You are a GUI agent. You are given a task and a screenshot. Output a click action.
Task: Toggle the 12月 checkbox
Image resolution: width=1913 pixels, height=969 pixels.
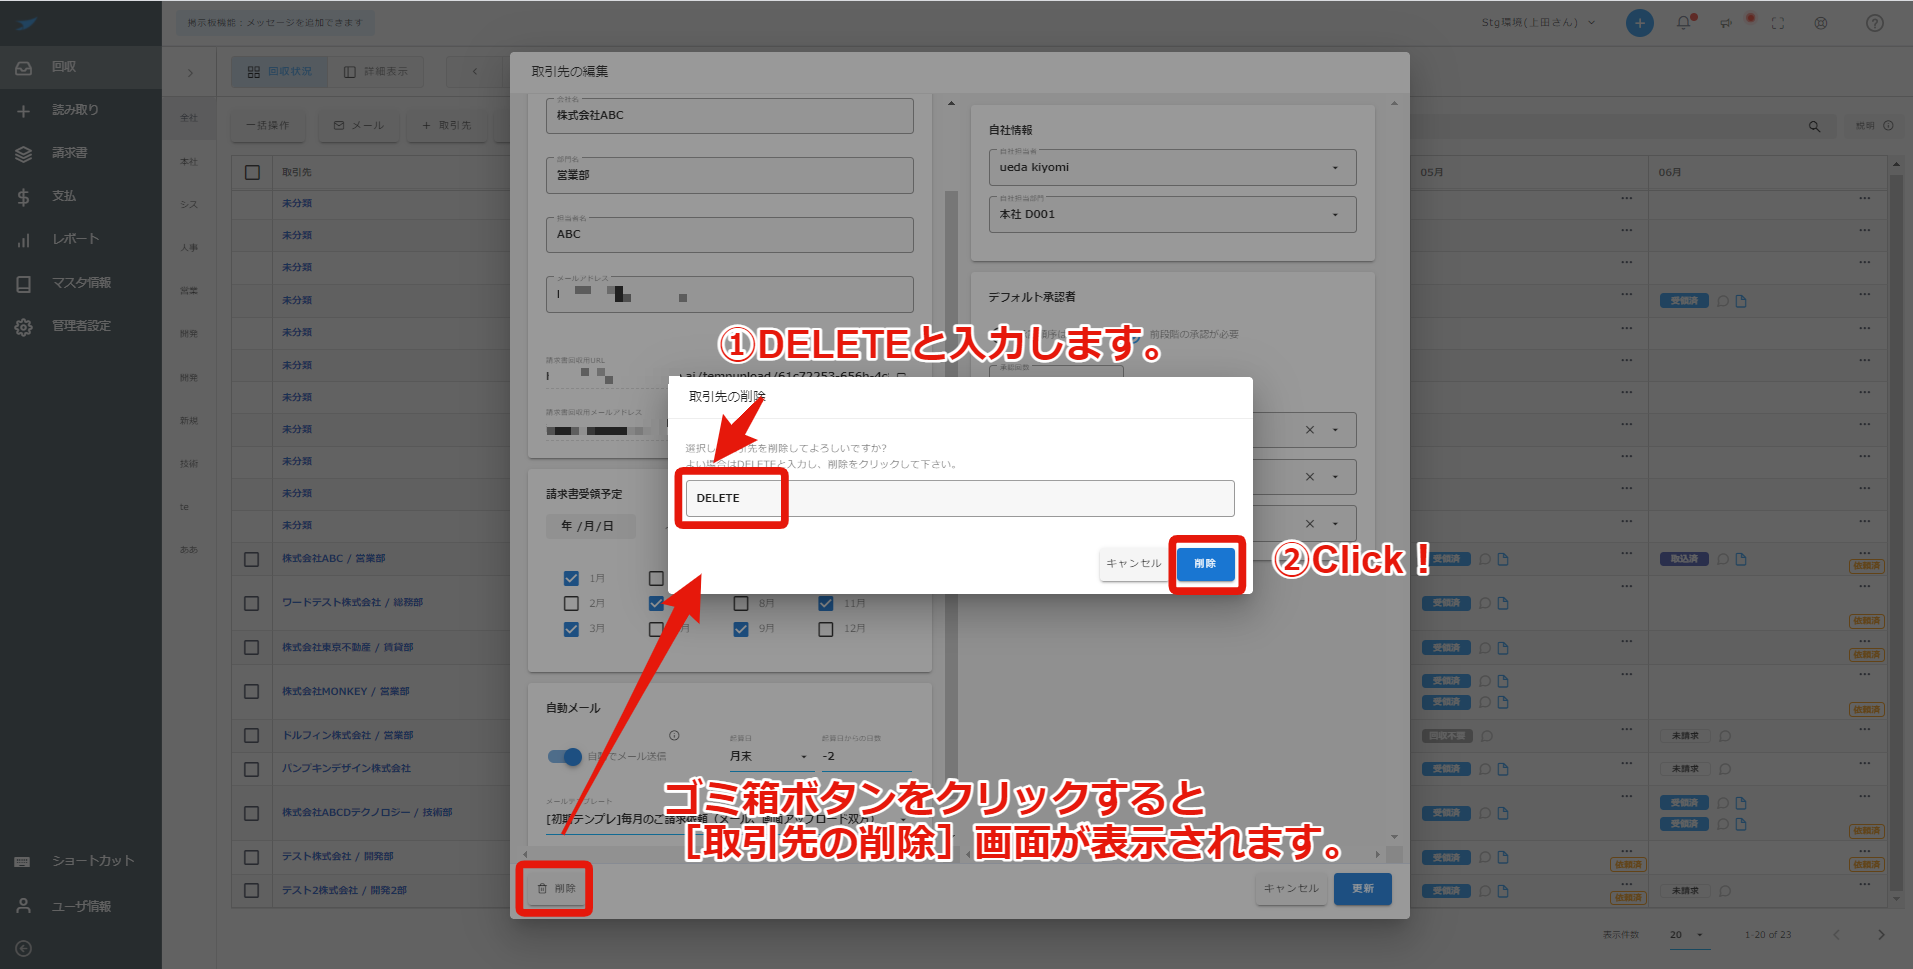(x=826, y=629)
